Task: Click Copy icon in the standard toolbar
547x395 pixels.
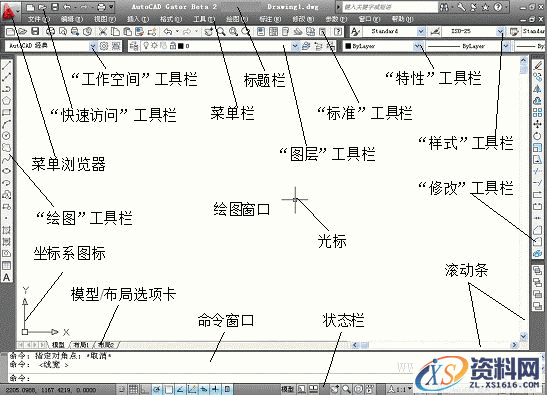Action: pos(115,32)
